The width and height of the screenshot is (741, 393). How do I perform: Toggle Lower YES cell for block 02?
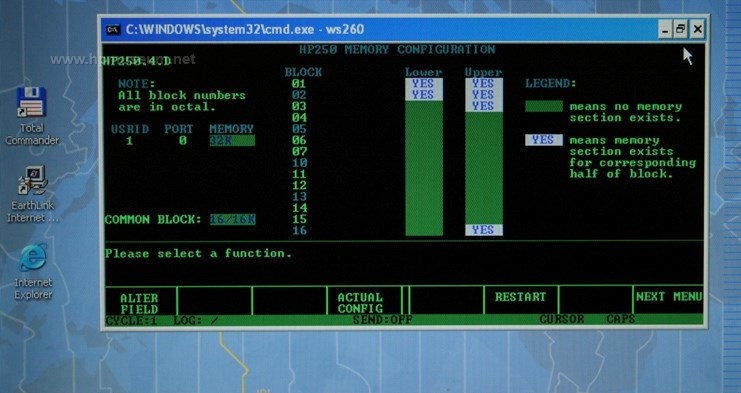tap(424, 95)
